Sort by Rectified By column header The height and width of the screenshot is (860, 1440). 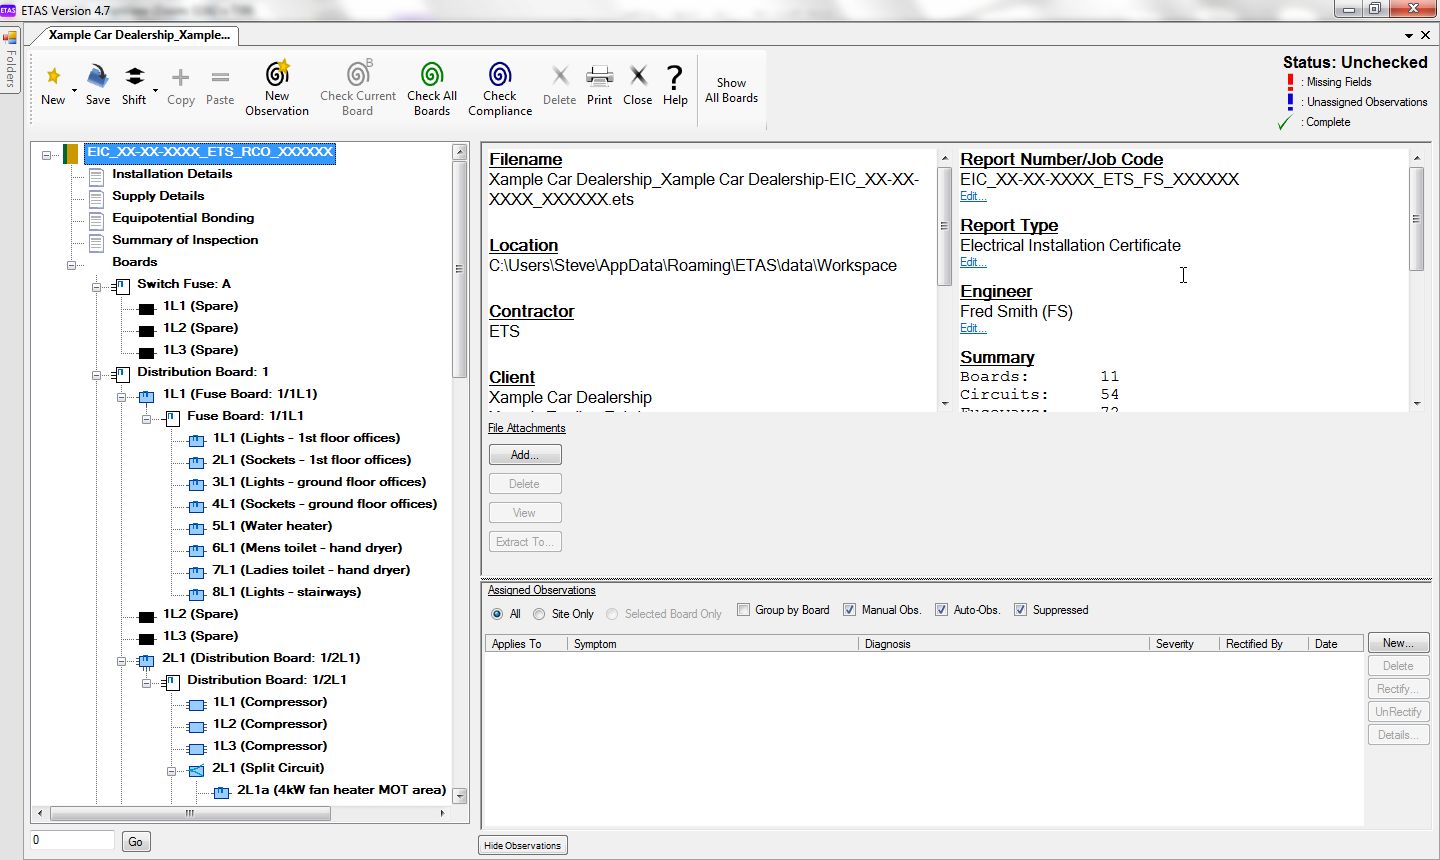pyautogui.click(x=1264, y=644)
